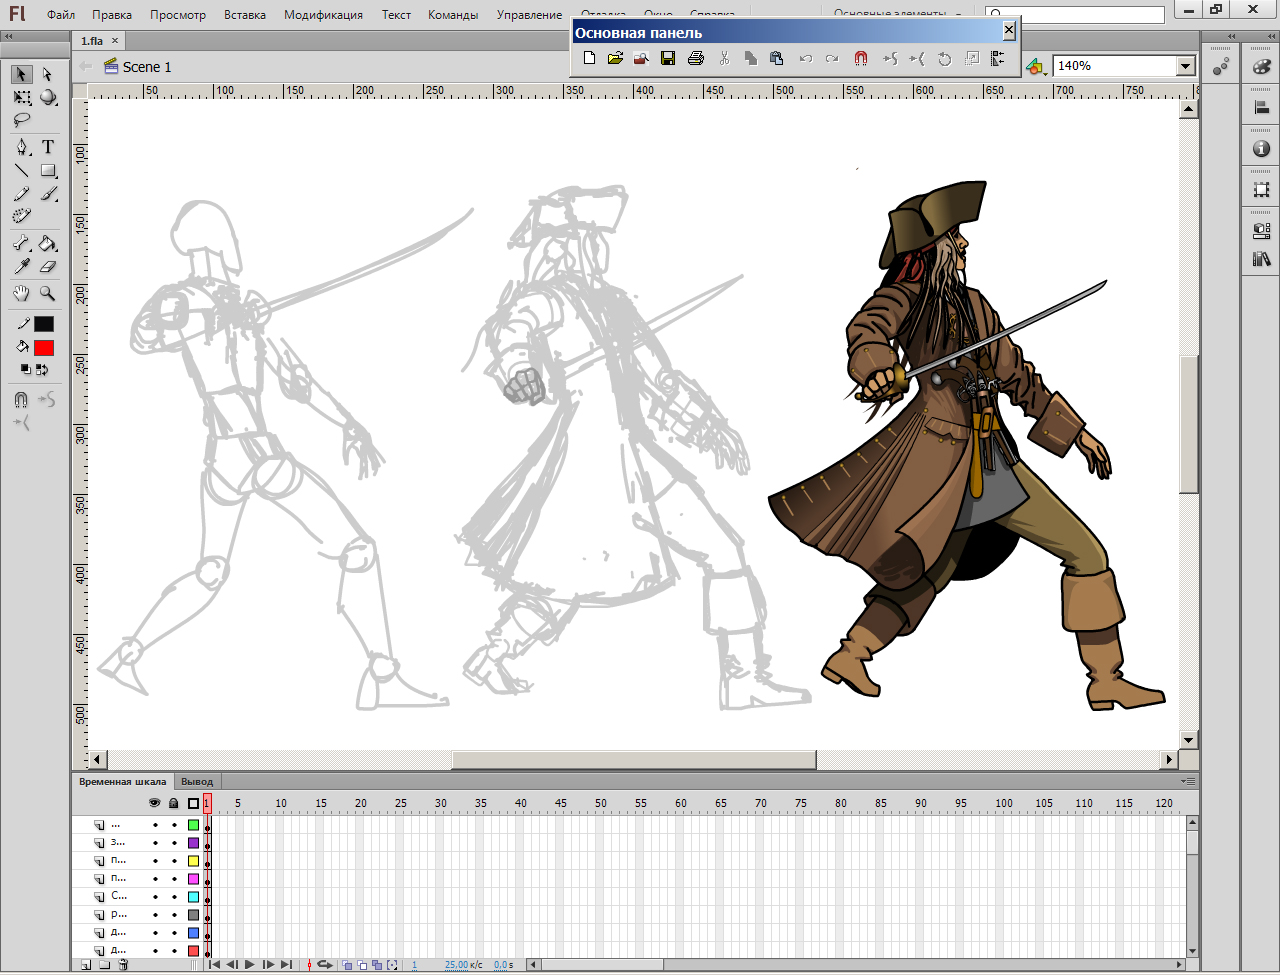
Task: Open the Правка menu
Action: click(x=112, y=15)
